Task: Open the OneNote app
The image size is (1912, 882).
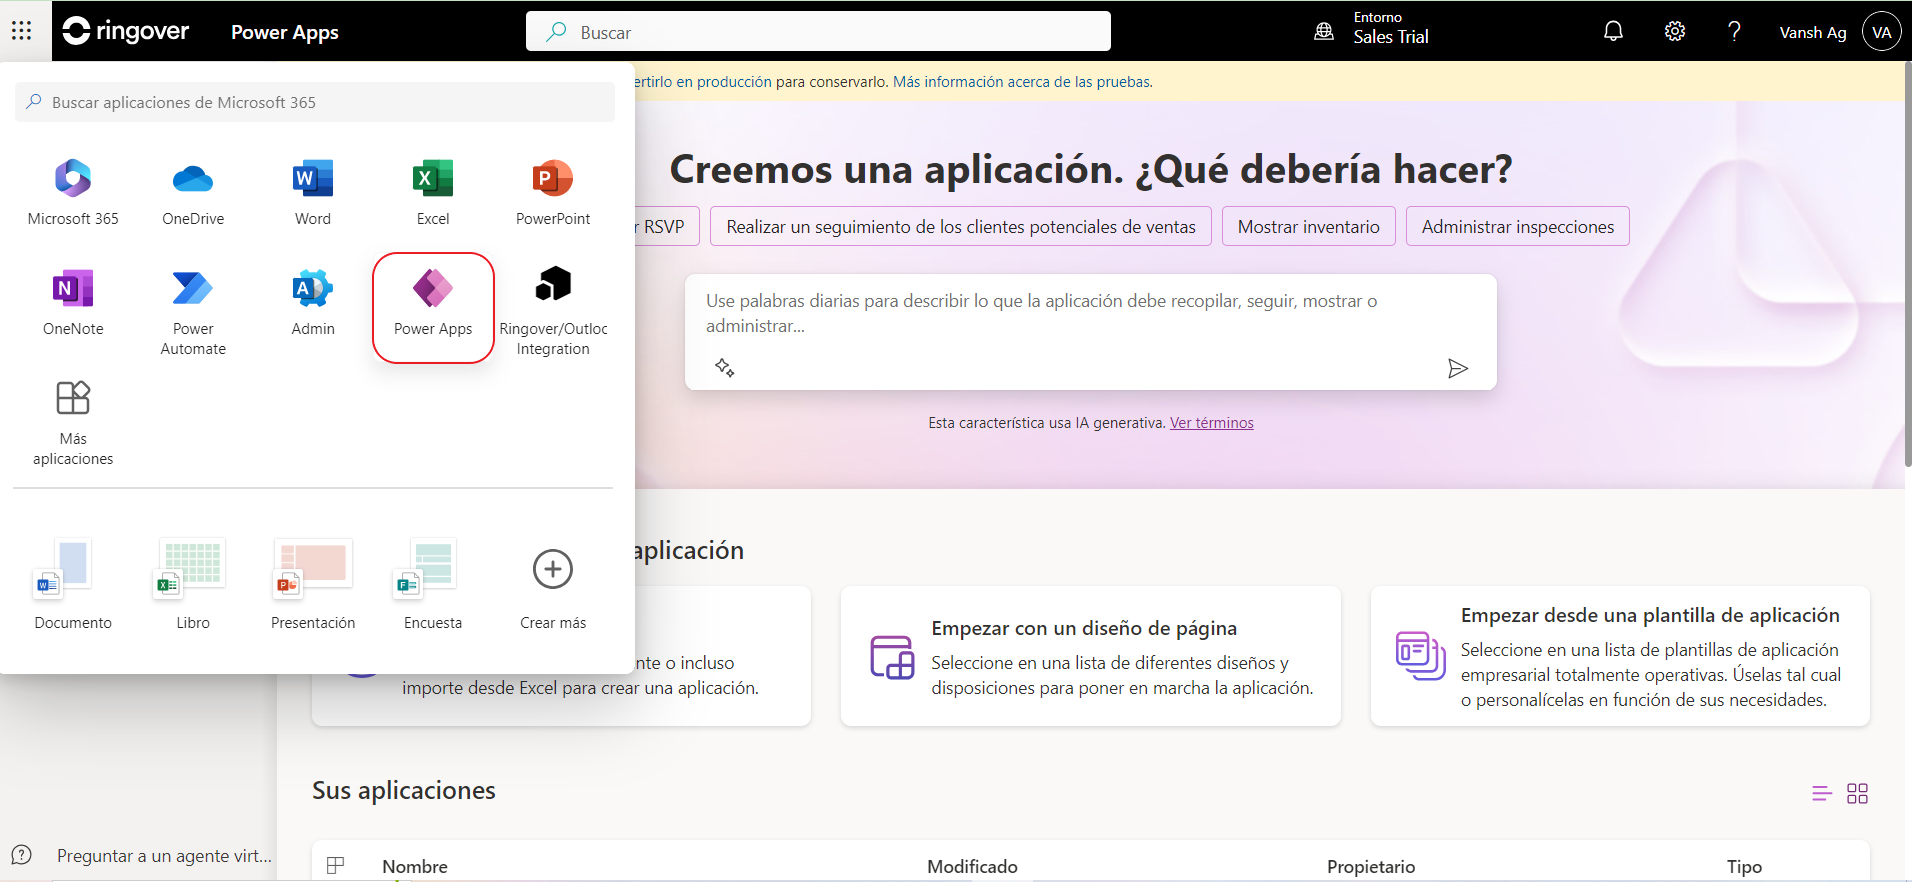Action: [73, 302]
